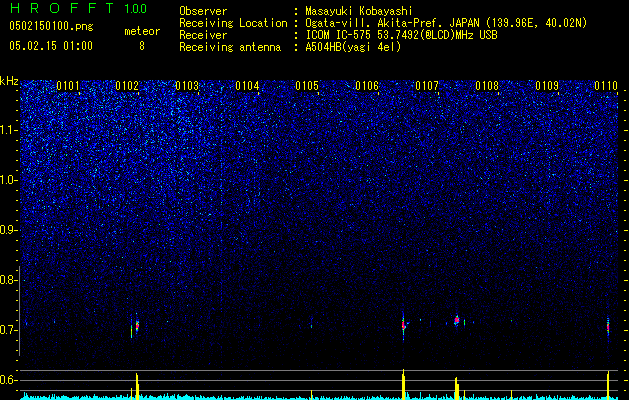
Task: Click the ICOM IC-575 receiver text
Action: (401, 35)
